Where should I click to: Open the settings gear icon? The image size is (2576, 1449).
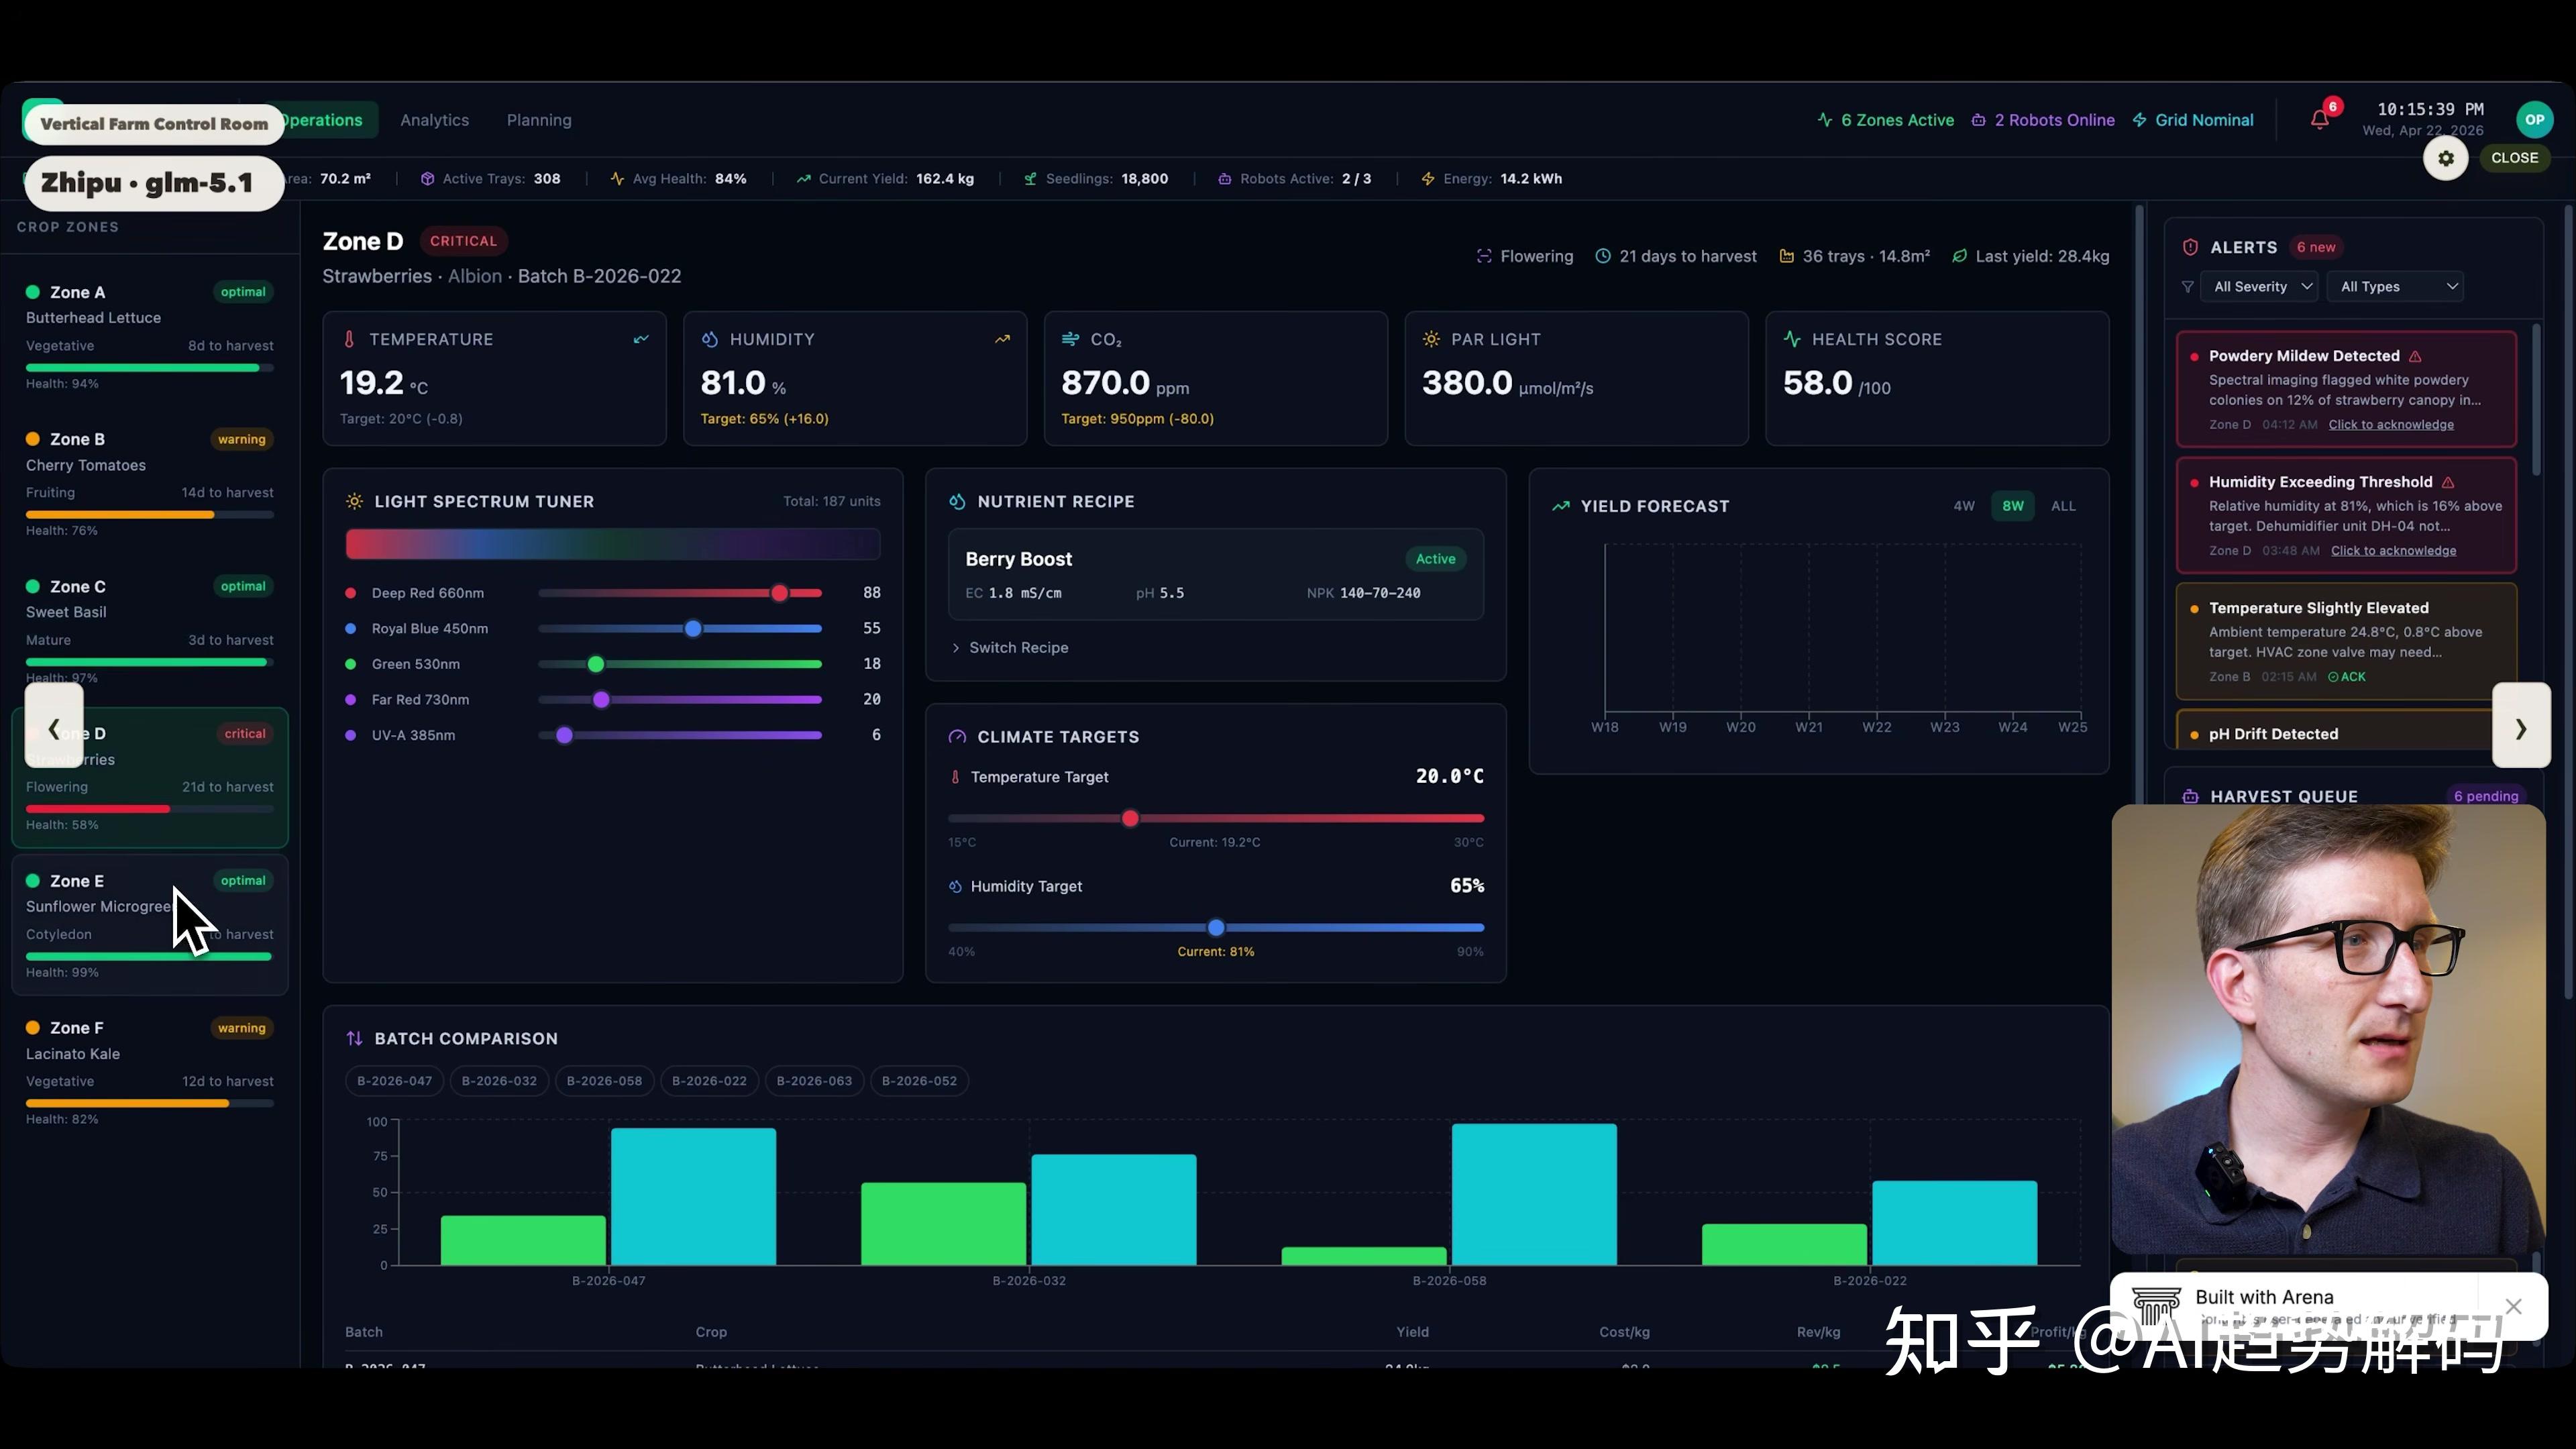pos(2446,158)
